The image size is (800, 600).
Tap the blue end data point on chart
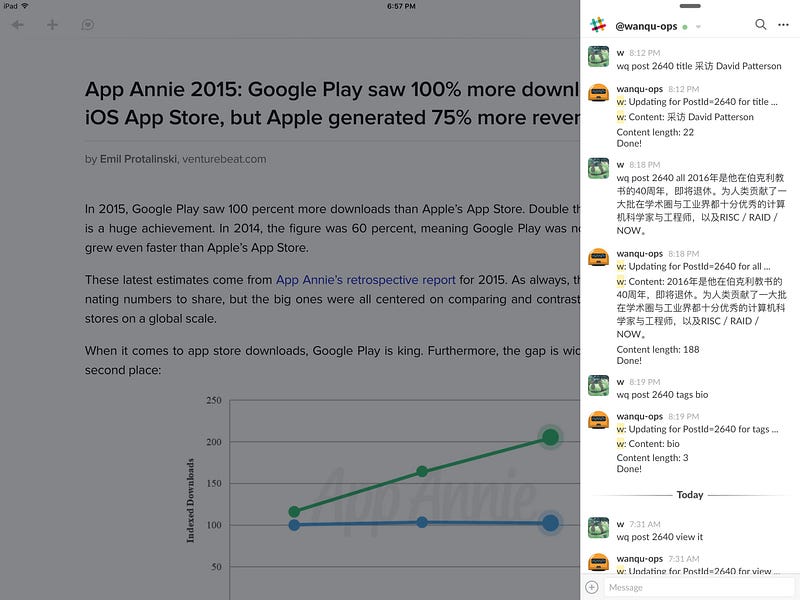click(550, 522)
